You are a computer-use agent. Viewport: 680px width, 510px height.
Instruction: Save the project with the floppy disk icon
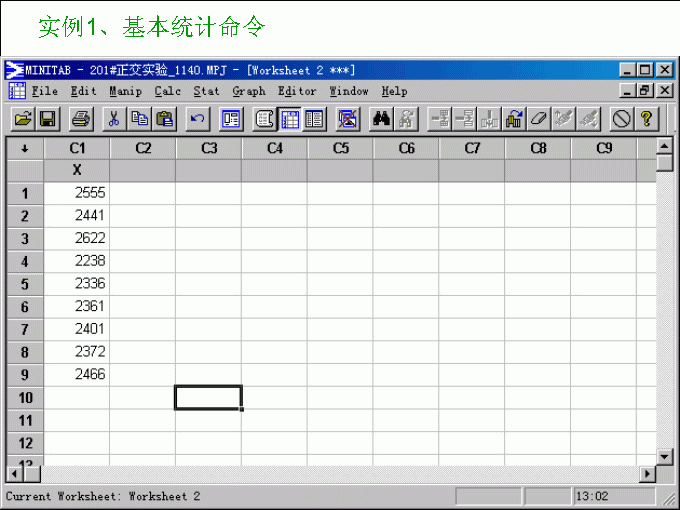pos(46,118)
